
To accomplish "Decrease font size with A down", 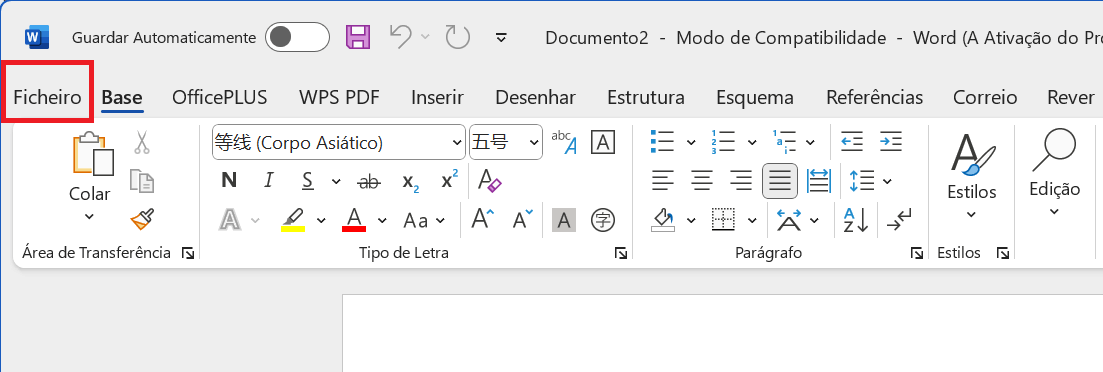I will pyautogui.click(x=522, y=220).
